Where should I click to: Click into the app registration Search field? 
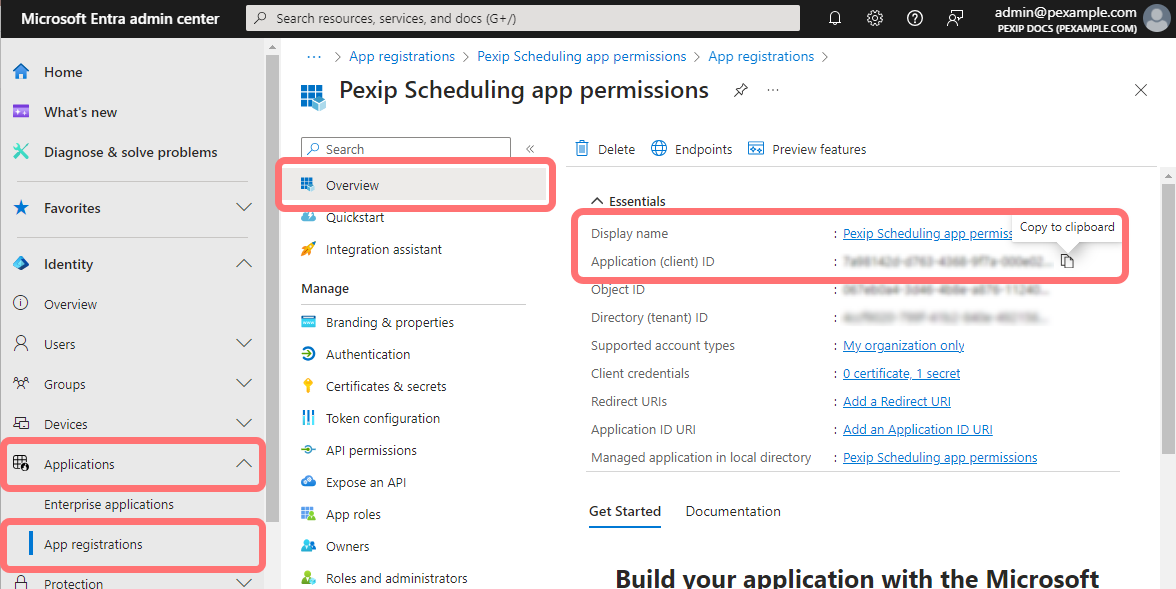(x=405, y=148)
